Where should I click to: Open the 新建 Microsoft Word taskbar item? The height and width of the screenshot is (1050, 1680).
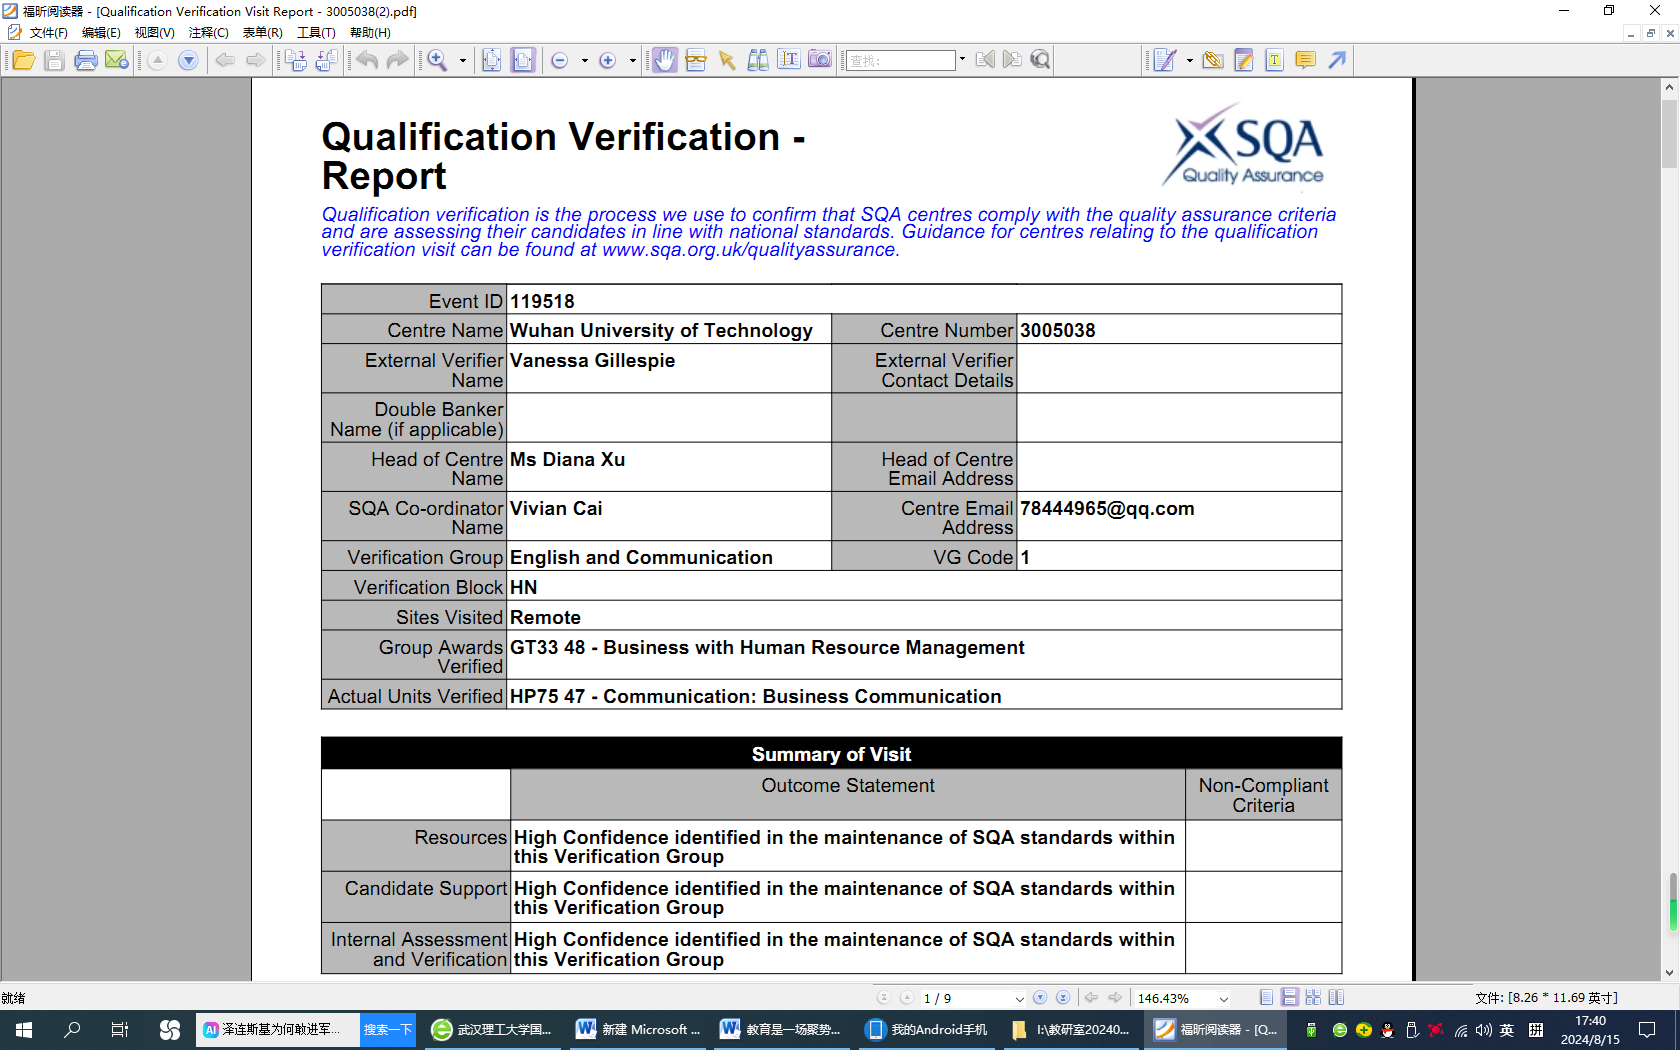point(639,1030)
